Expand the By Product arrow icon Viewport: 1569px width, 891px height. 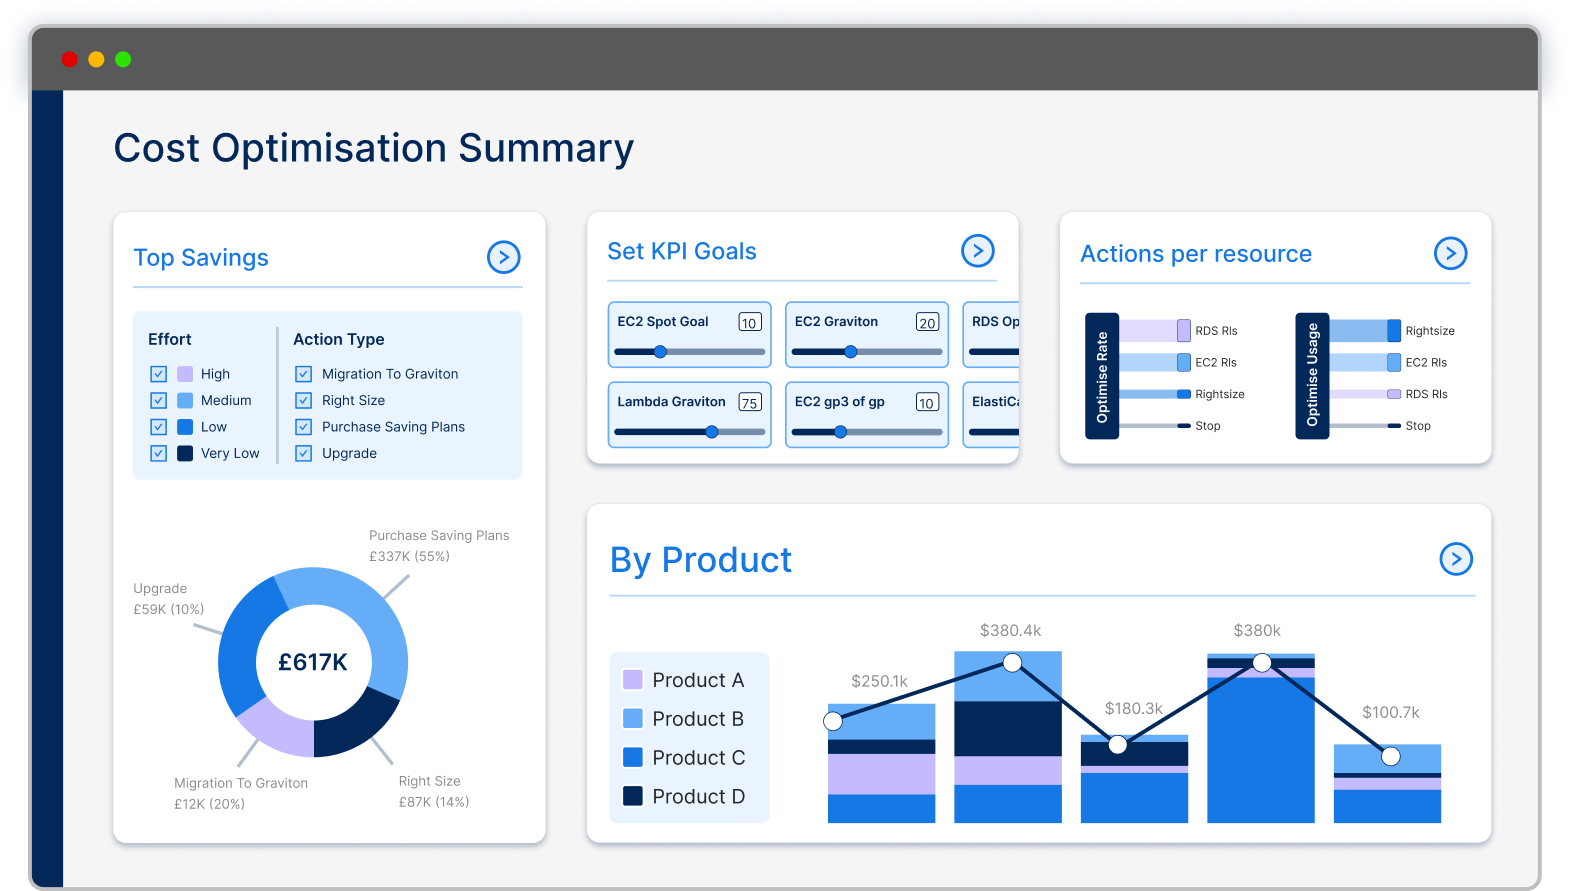1455,559
